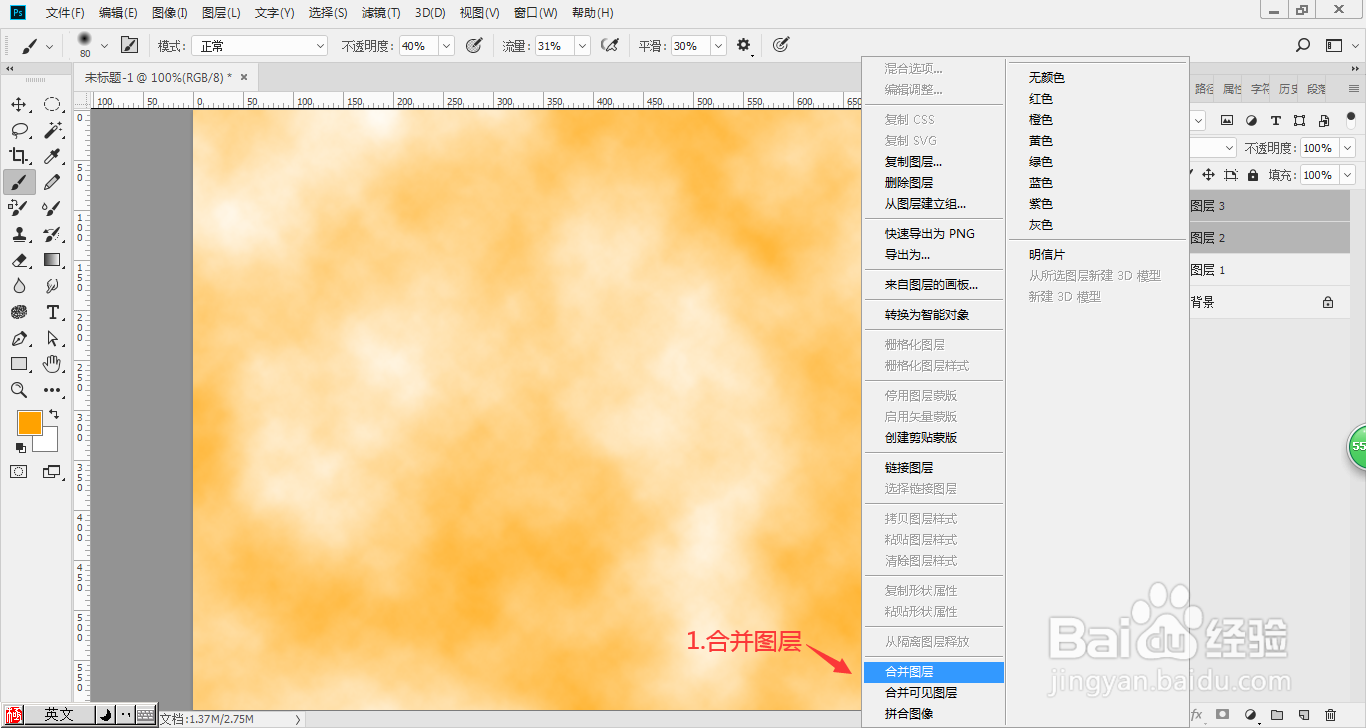Select the Magic Wand tool
Image resolution: width=1366 pixels, height=728 pixels.
coord(52,130)
